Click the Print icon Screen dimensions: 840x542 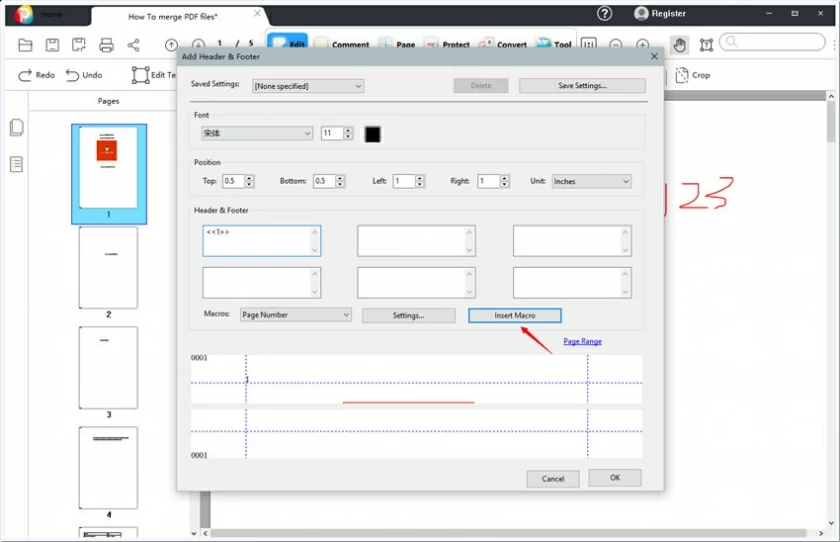(x=106, y=45)
